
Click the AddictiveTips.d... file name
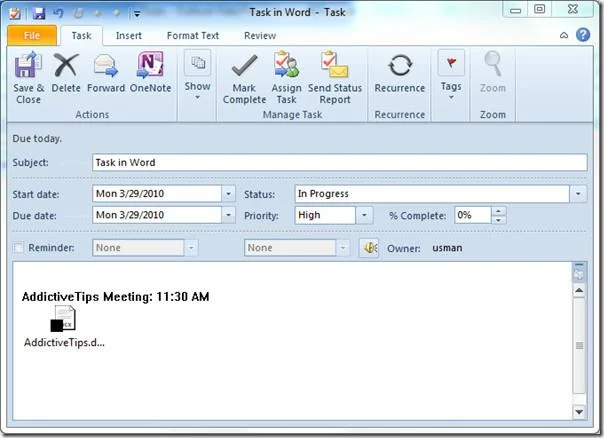point(64,342)
